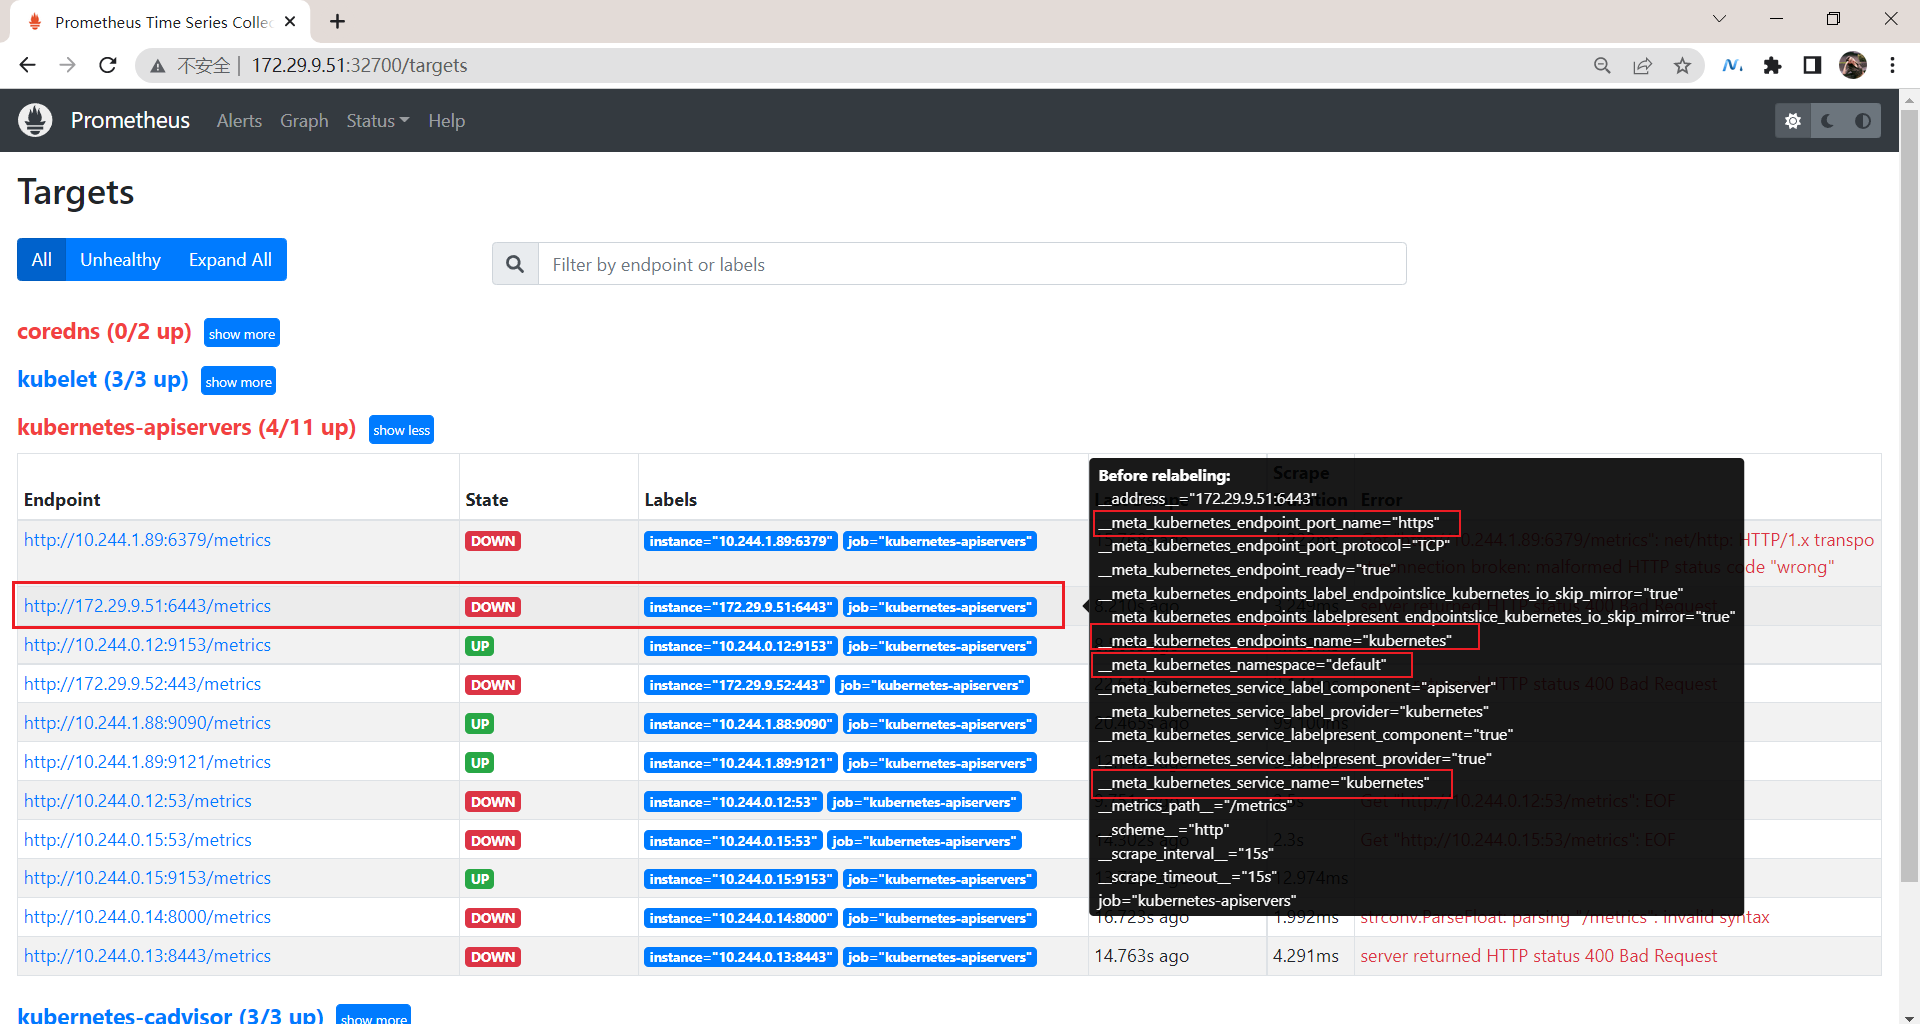This screenshot has height=1024, width=1920.
Task: Open endpoint http://10.244.0.14:8000/metrics
Action: [147, 916]
